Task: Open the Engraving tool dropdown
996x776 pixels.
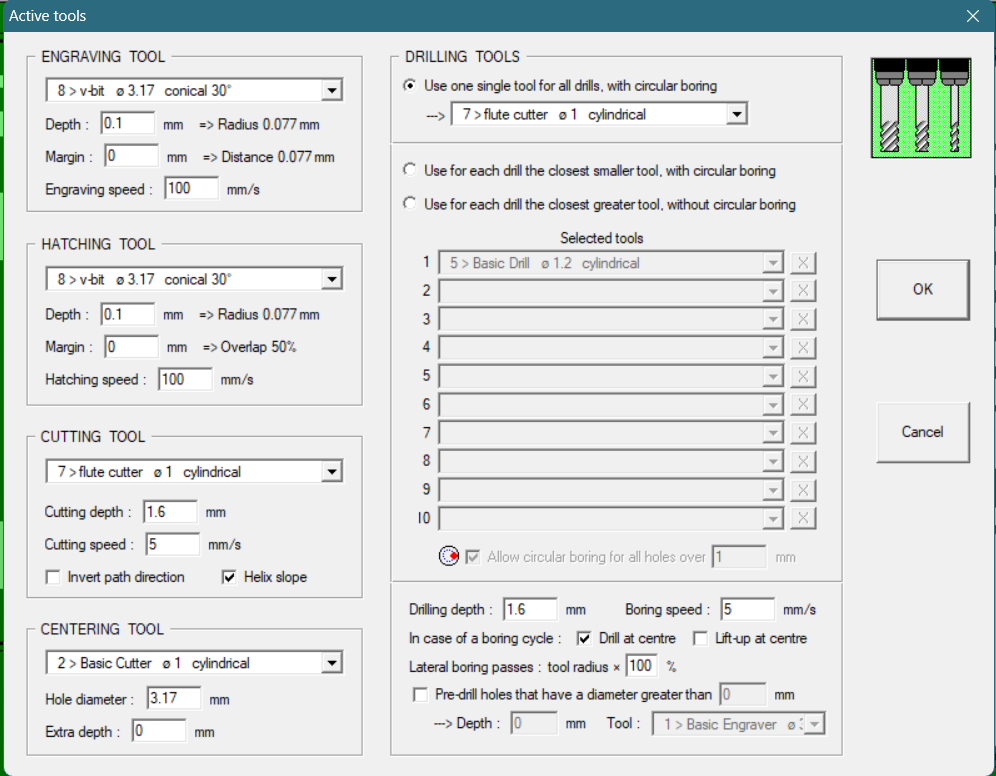Action: pos(332,91)
